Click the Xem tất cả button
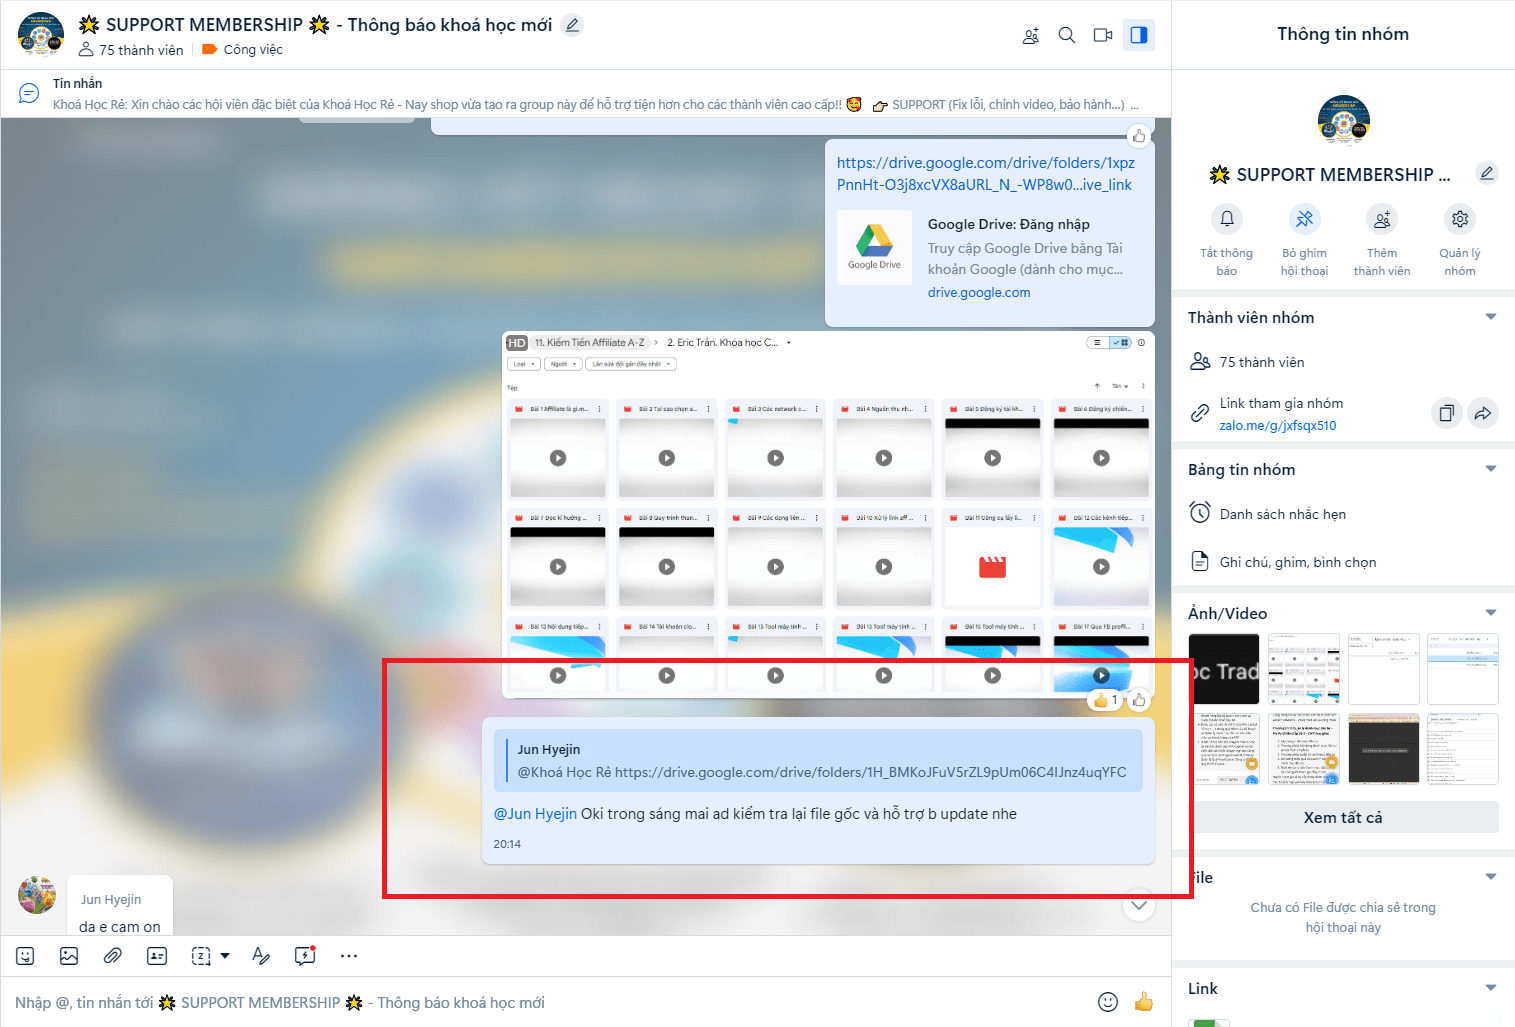Image resolution: width=1515 pixels, height=1027 pixels. point(1343,817)
